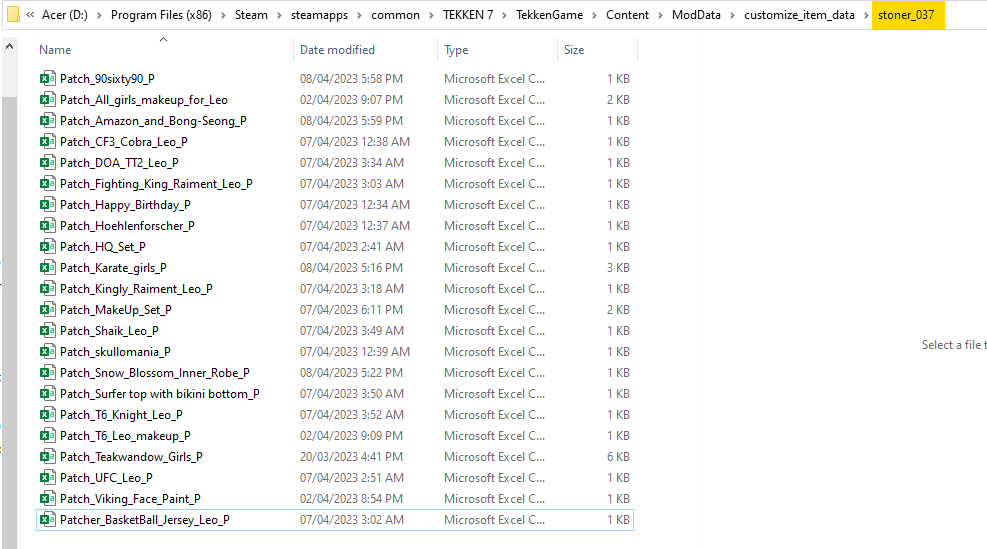Navigate to customize_item_data breadcrumb folder
The width and height of the screenshot is (987, 549).
799,14
